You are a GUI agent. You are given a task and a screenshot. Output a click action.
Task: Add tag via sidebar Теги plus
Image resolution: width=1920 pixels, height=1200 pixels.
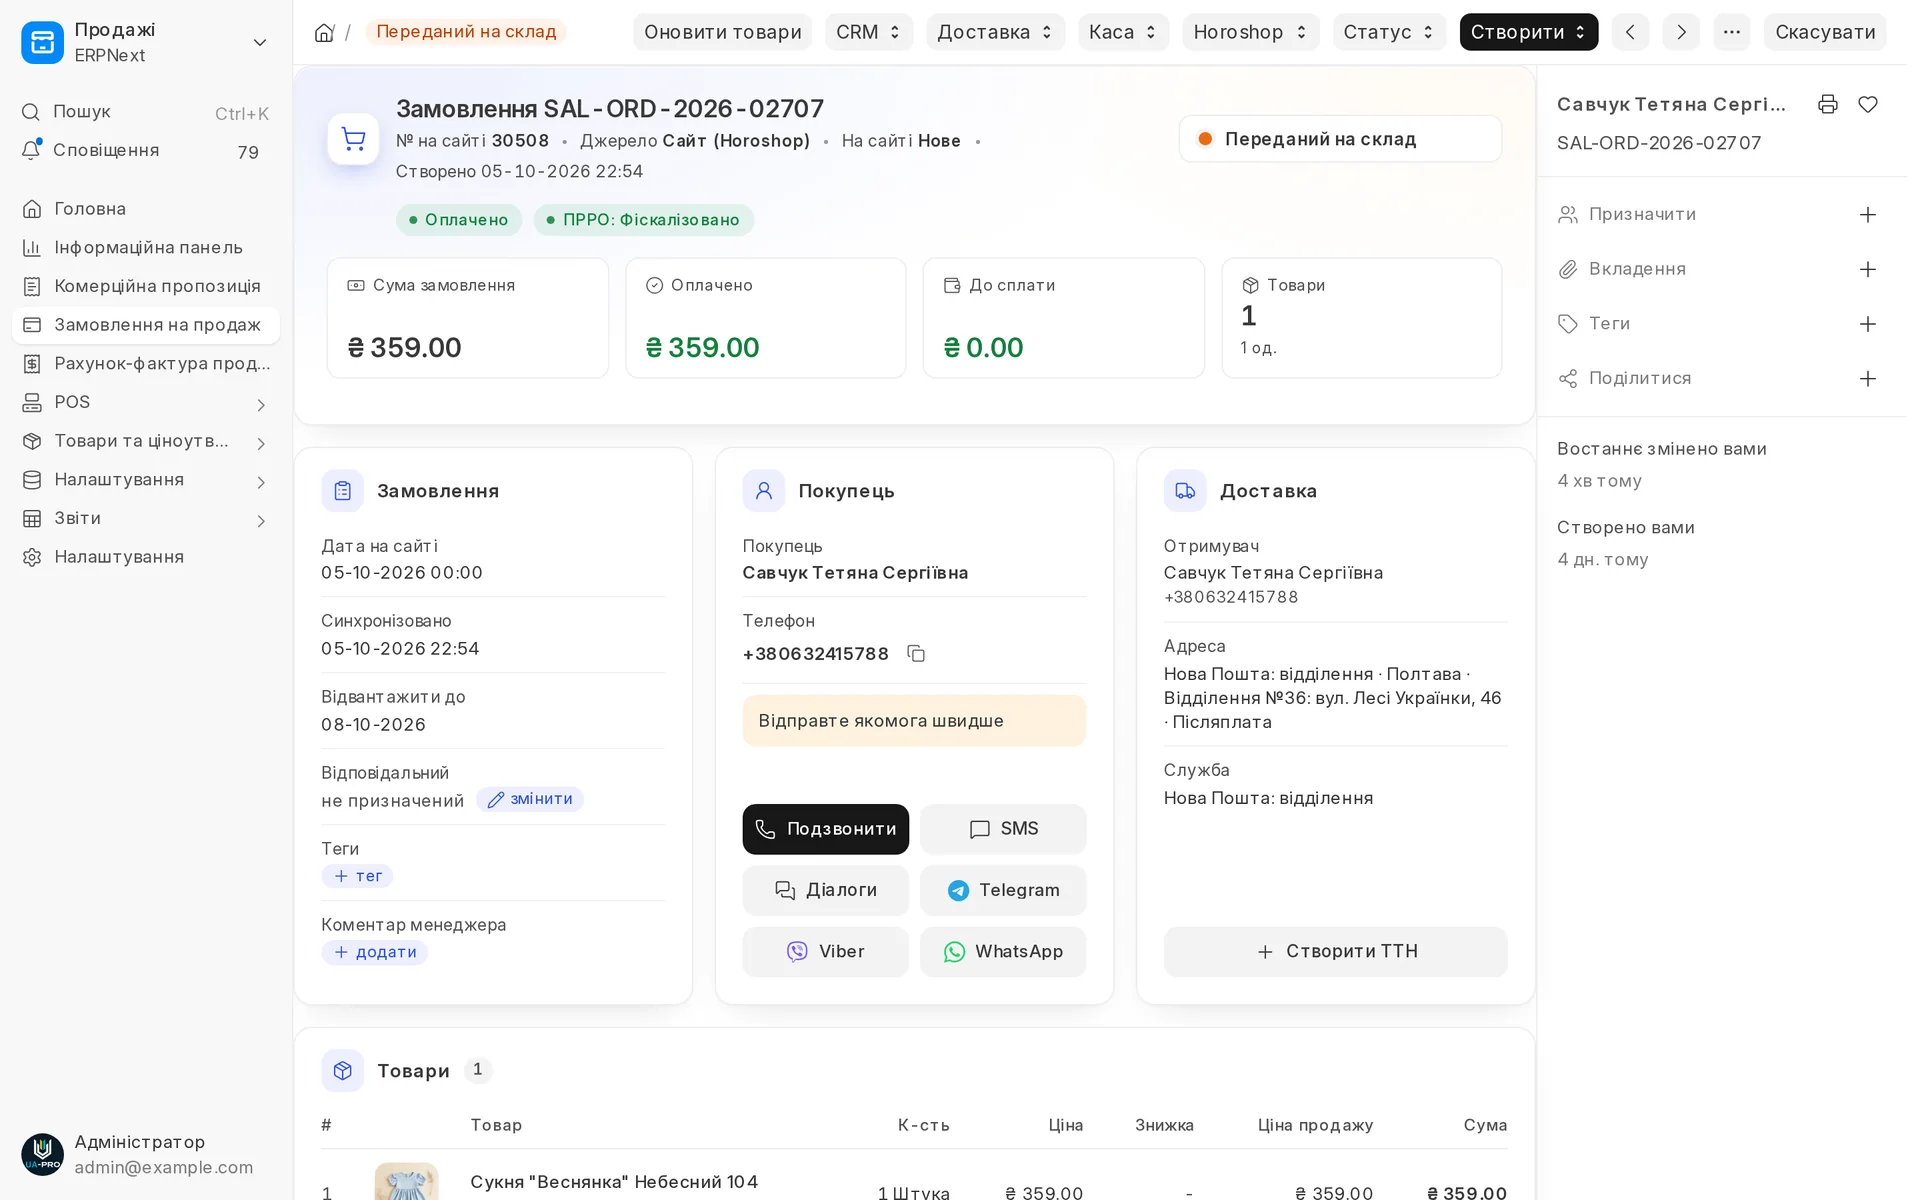[x=1868, y=324]
